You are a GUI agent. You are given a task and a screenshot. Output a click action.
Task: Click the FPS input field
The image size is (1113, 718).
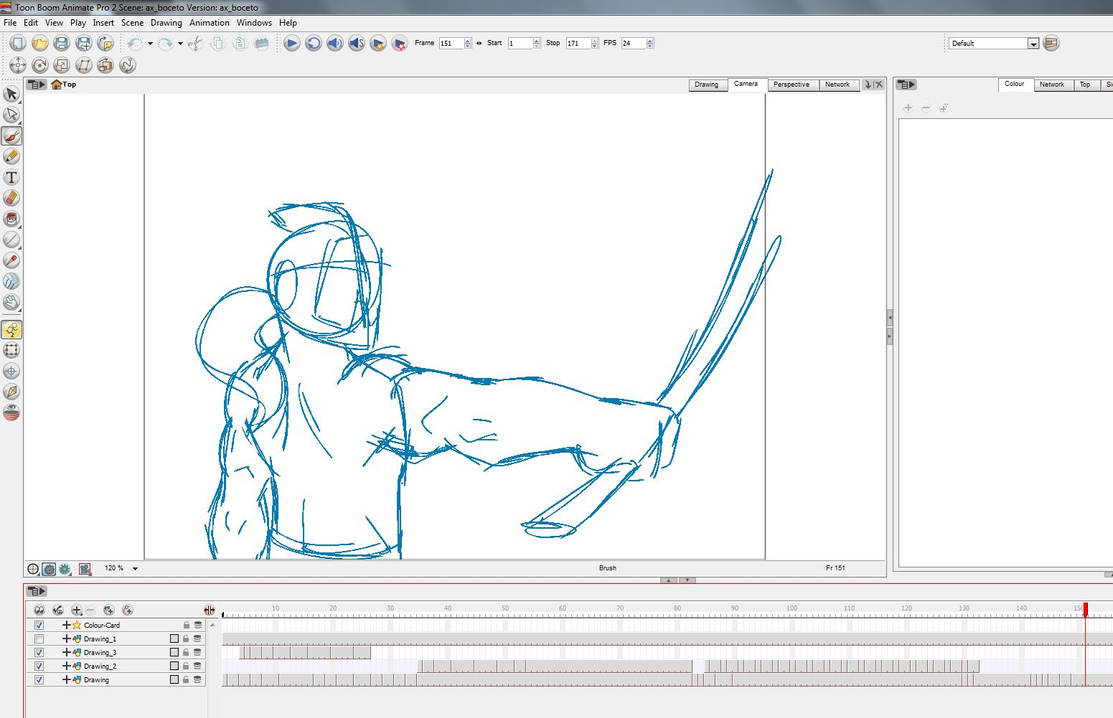point(633,43)
